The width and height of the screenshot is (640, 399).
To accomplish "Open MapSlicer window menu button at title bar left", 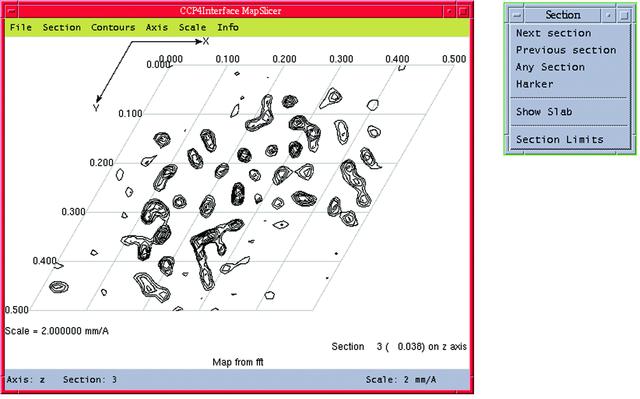I will (x=11, y=11).
